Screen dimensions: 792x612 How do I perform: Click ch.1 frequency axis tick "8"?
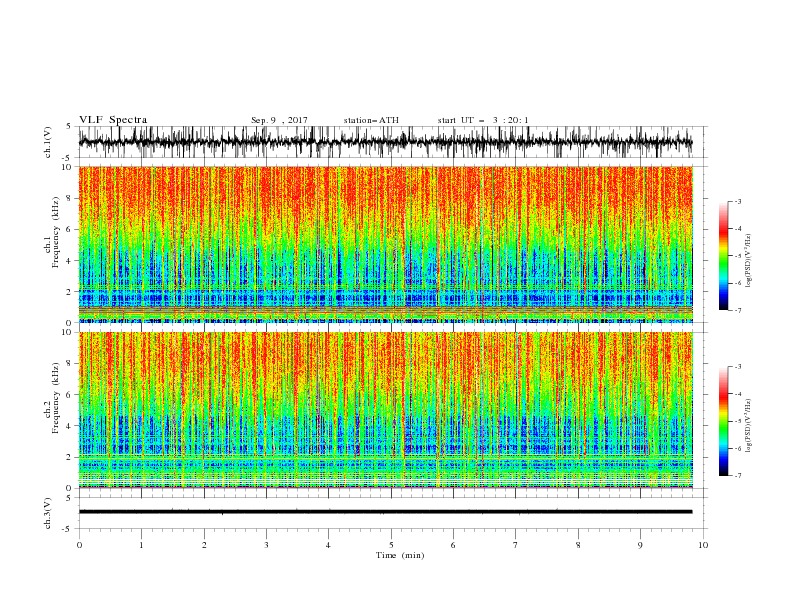pos(70,198)
